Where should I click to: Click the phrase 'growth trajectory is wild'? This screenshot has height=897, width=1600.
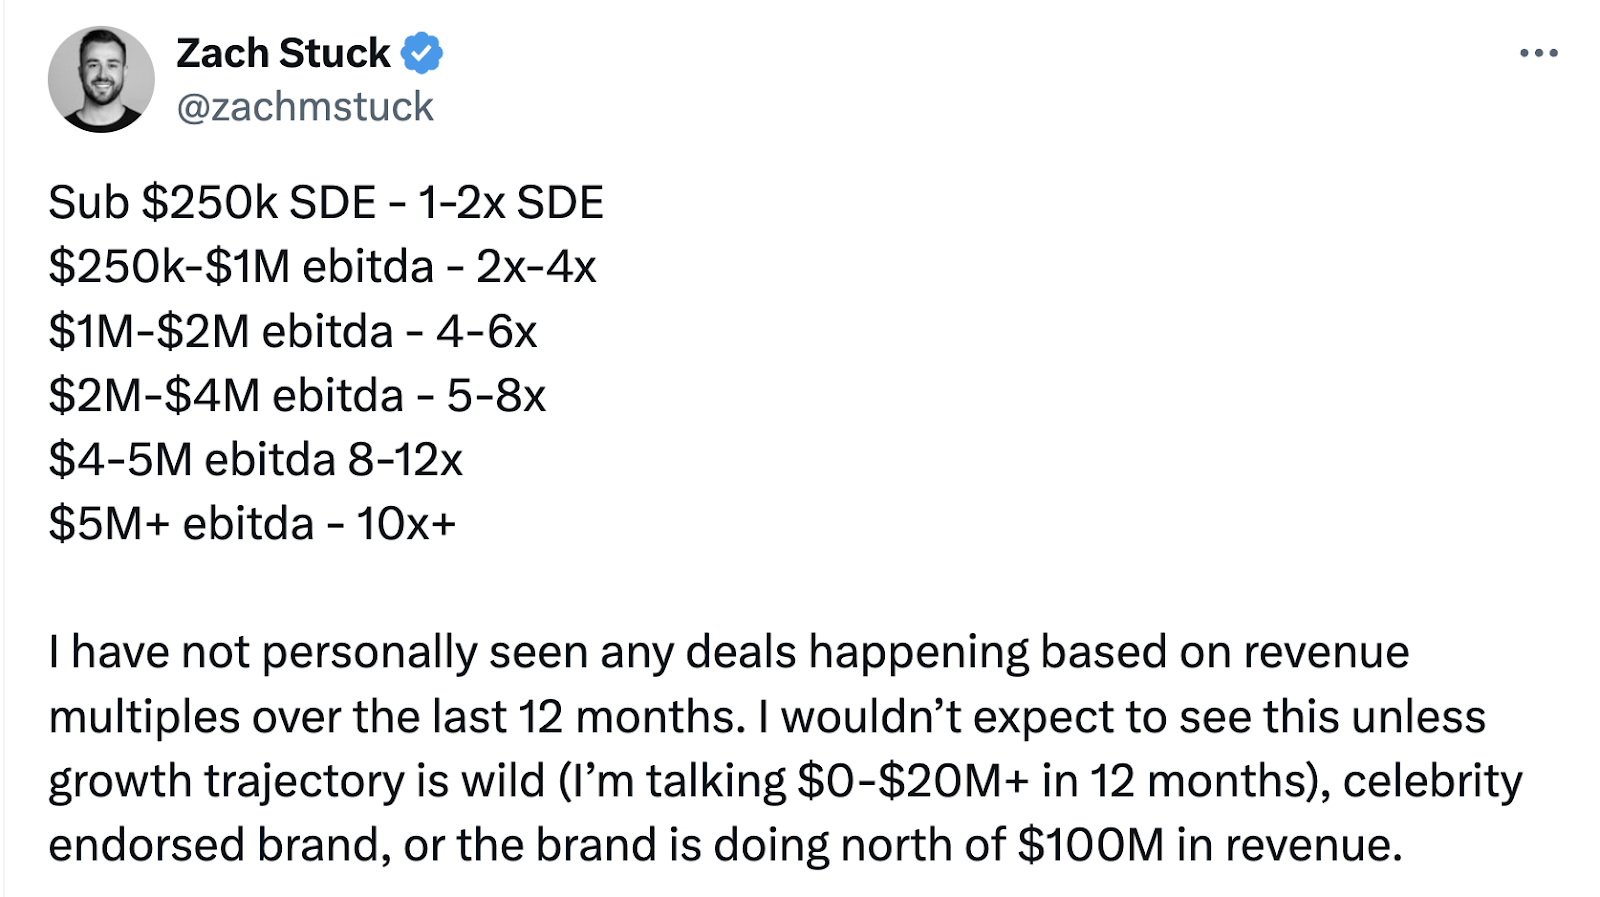coord(296,781)
